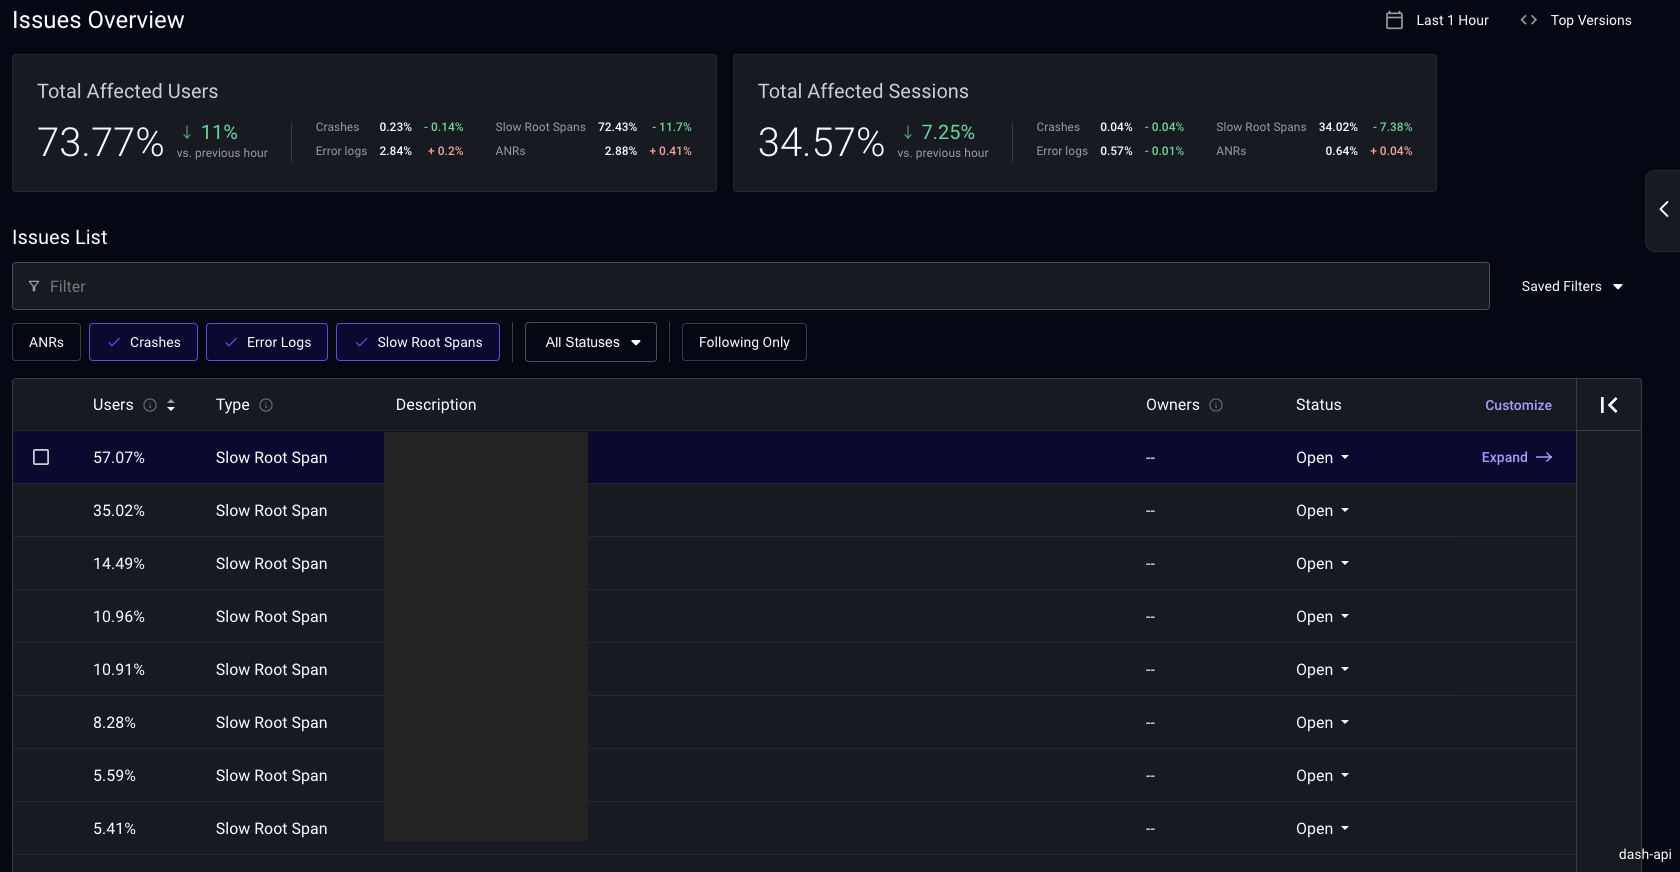Click the 34.02% Slow Root Spans sessions value
Screen dimensions: 1680x872
pyautogui.click(x=1338, y=127)
